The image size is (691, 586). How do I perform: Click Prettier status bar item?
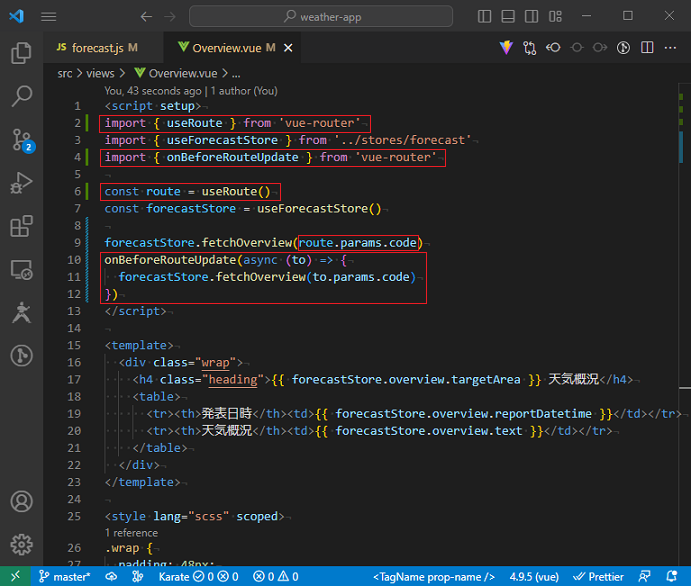pyautogui.click(x=598, y=577)
